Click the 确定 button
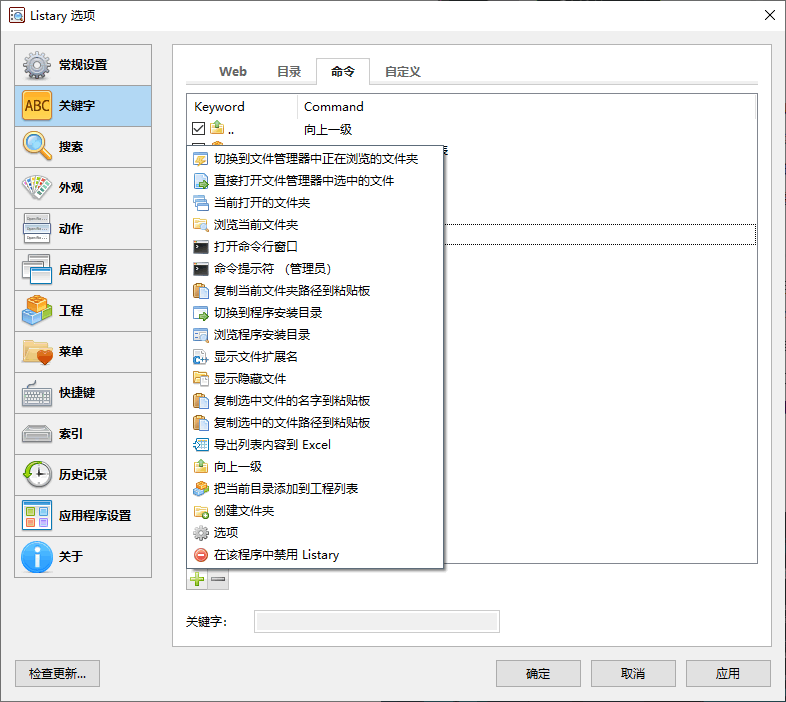This screenshot has height=702, width=786. (x=538, y=673)
